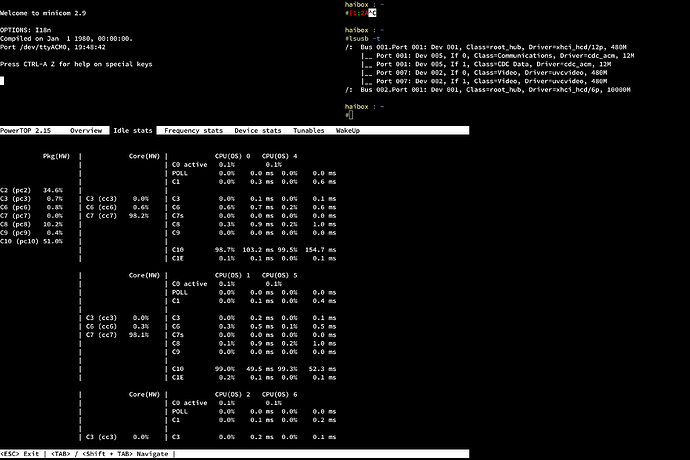The width and height of the screenshot is (690, 460).
Task: Click the PowerTOP 2.15 title label
Action: tap(26, 130)
